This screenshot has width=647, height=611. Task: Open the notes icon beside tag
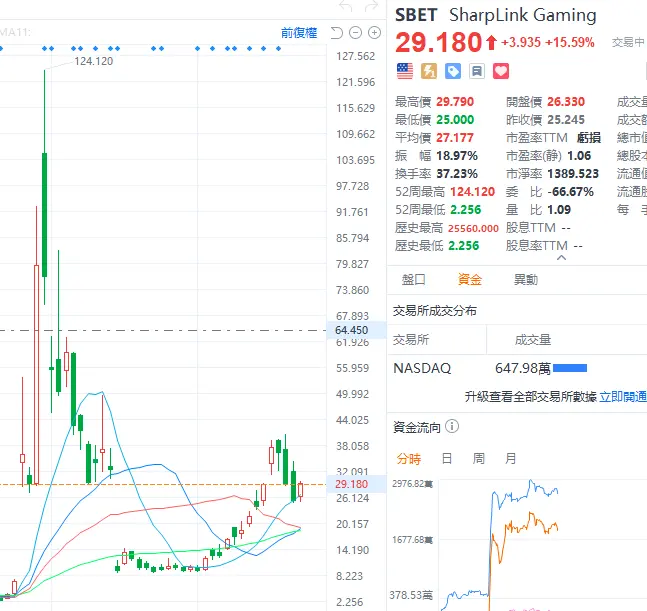pos(477,71)
